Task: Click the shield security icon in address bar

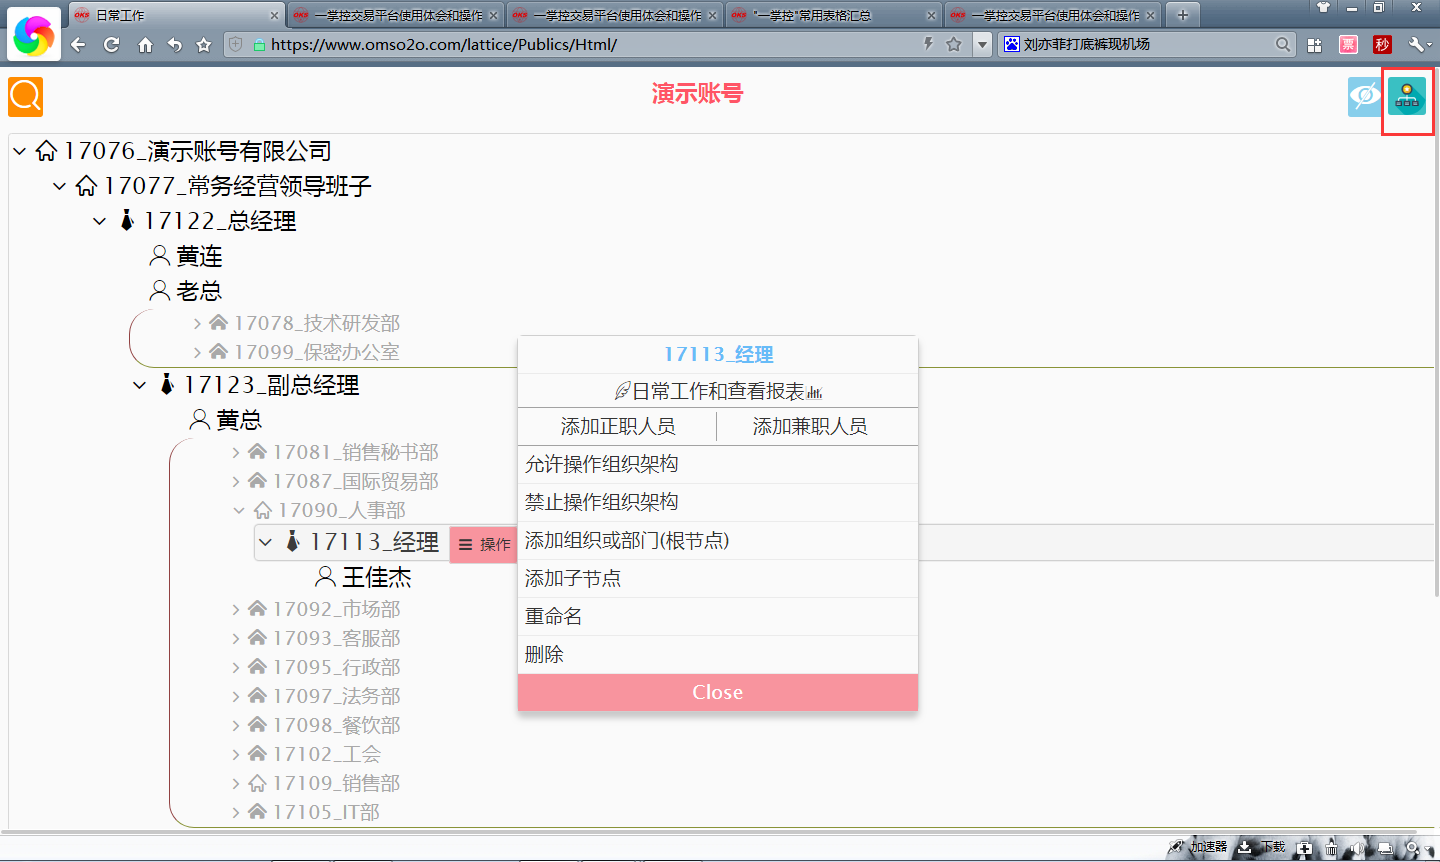Action: tap(236, 44)
